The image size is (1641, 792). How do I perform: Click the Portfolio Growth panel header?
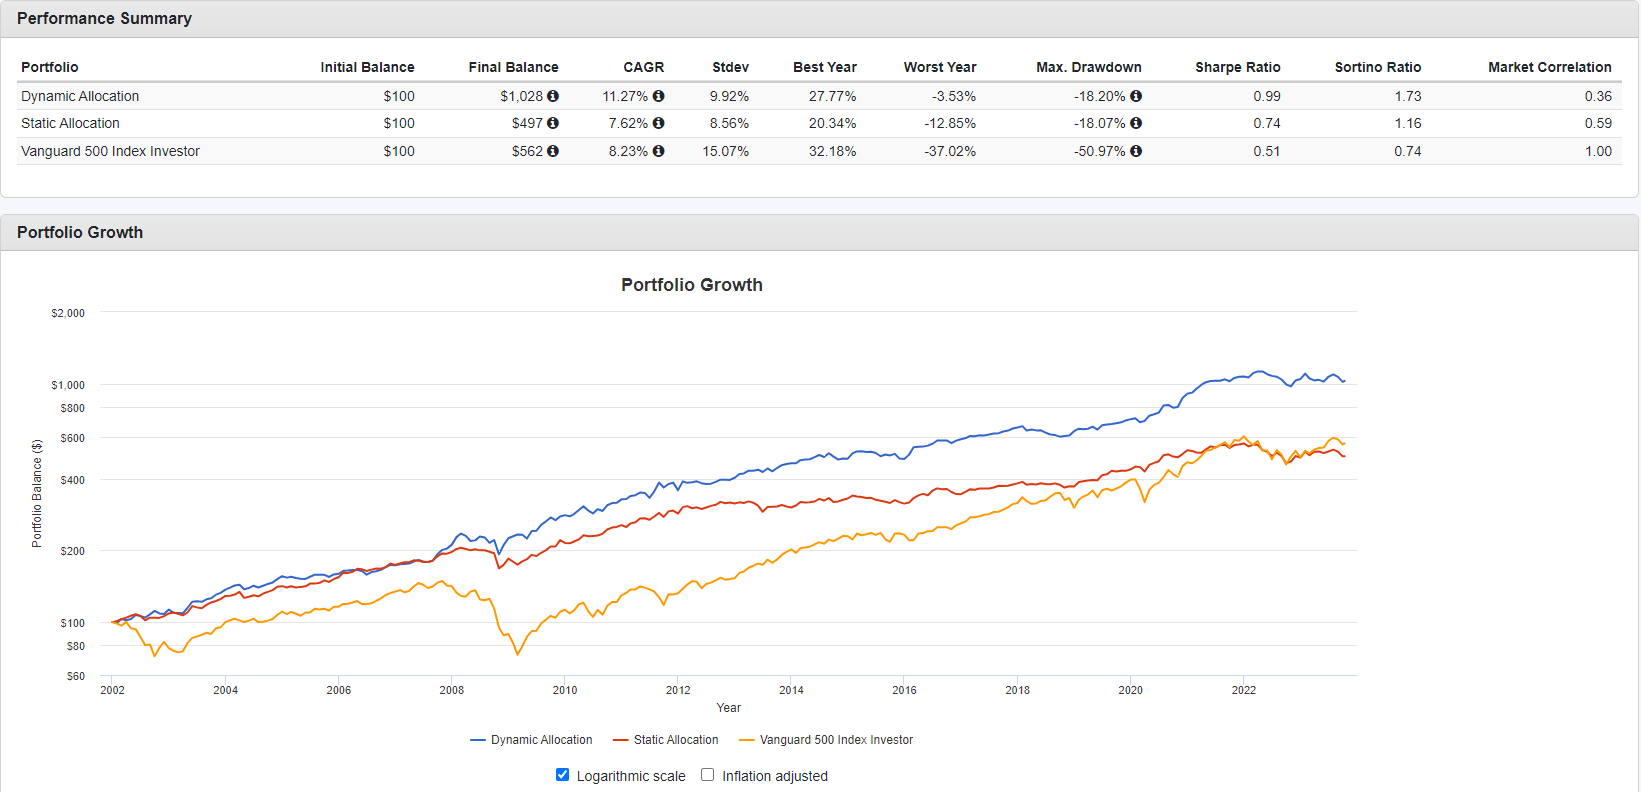[80, 232]
